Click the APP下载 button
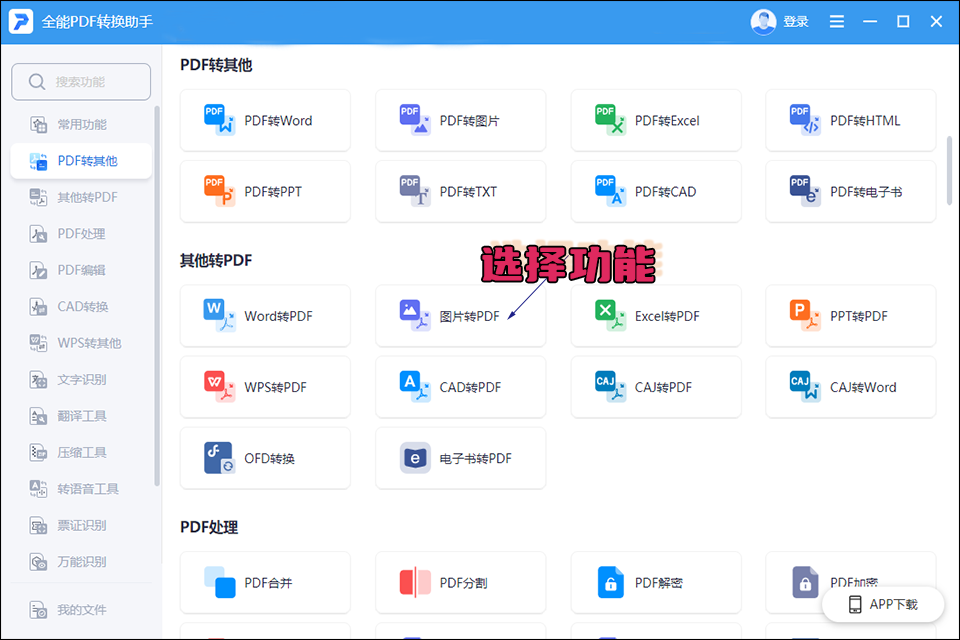The height and width of the screenshot is (640, 960). 882,604
